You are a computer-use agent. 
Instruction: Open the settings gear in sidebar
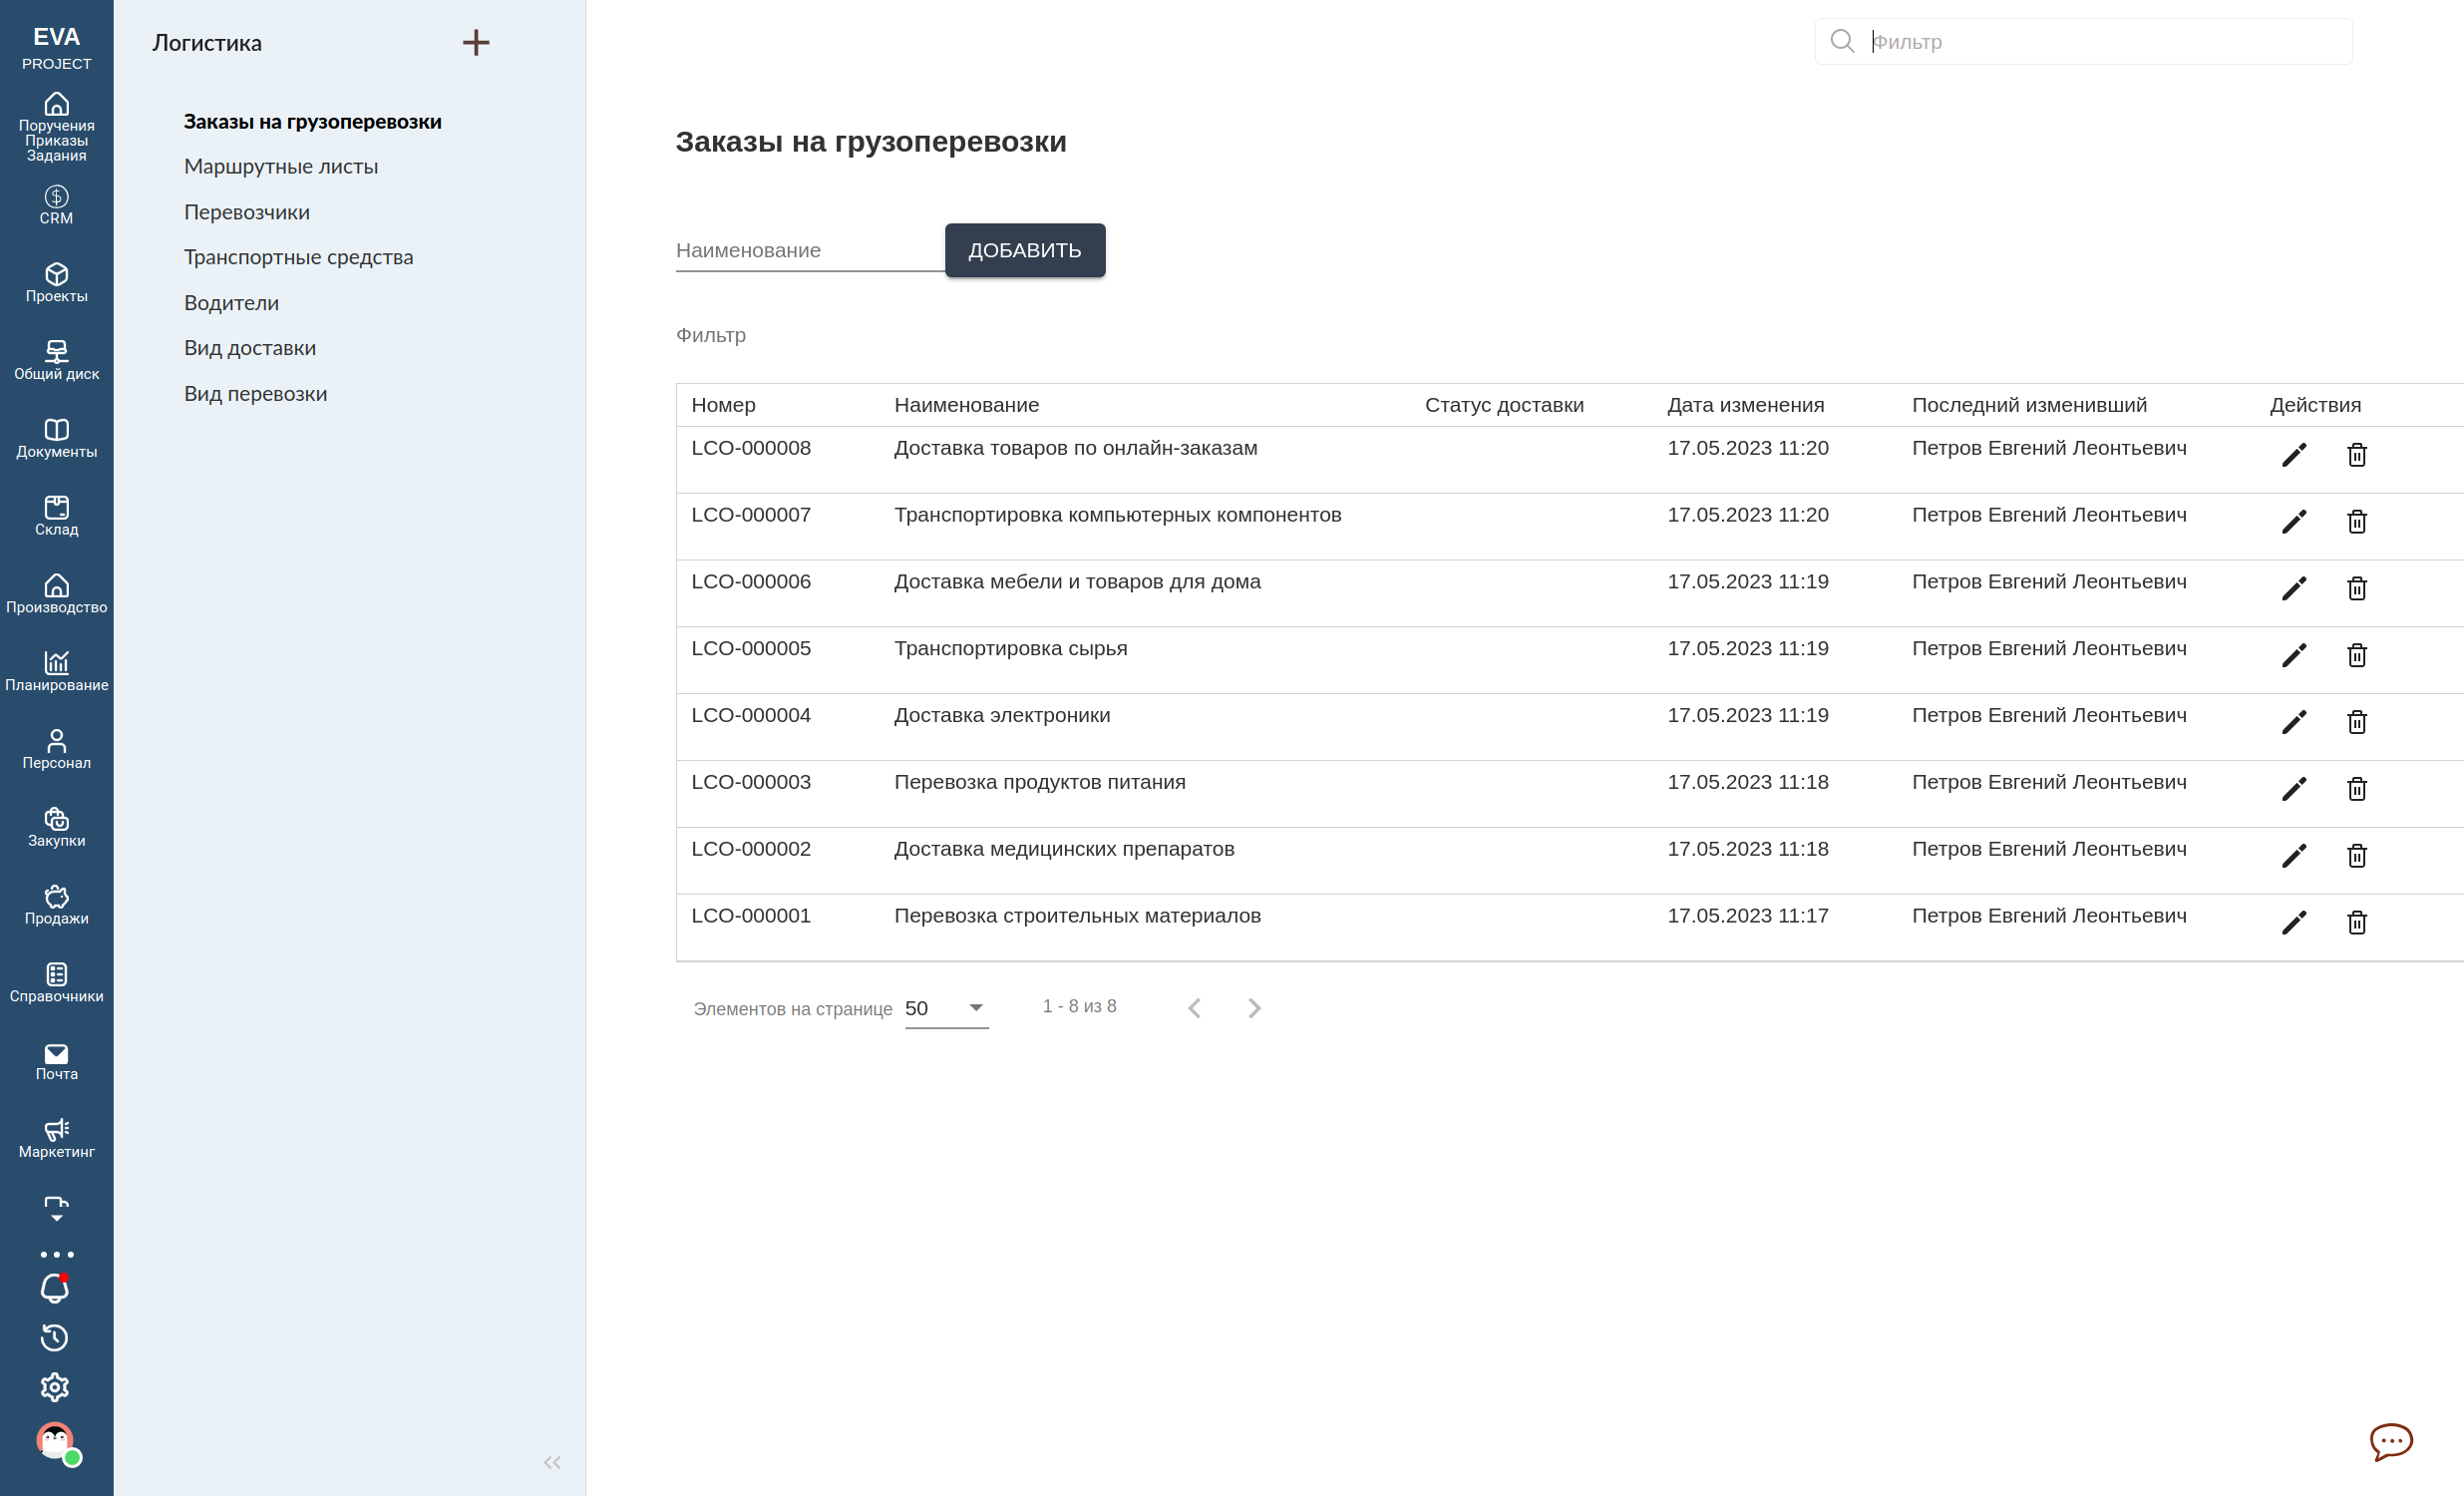click(56, 1387)
